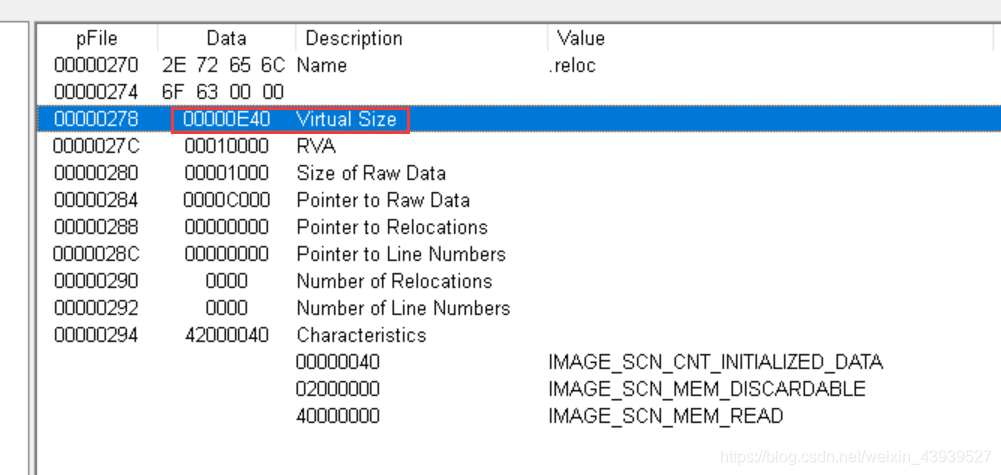Select offset 0000027C
1001x475 pixels.
click(x=96, y=146)
